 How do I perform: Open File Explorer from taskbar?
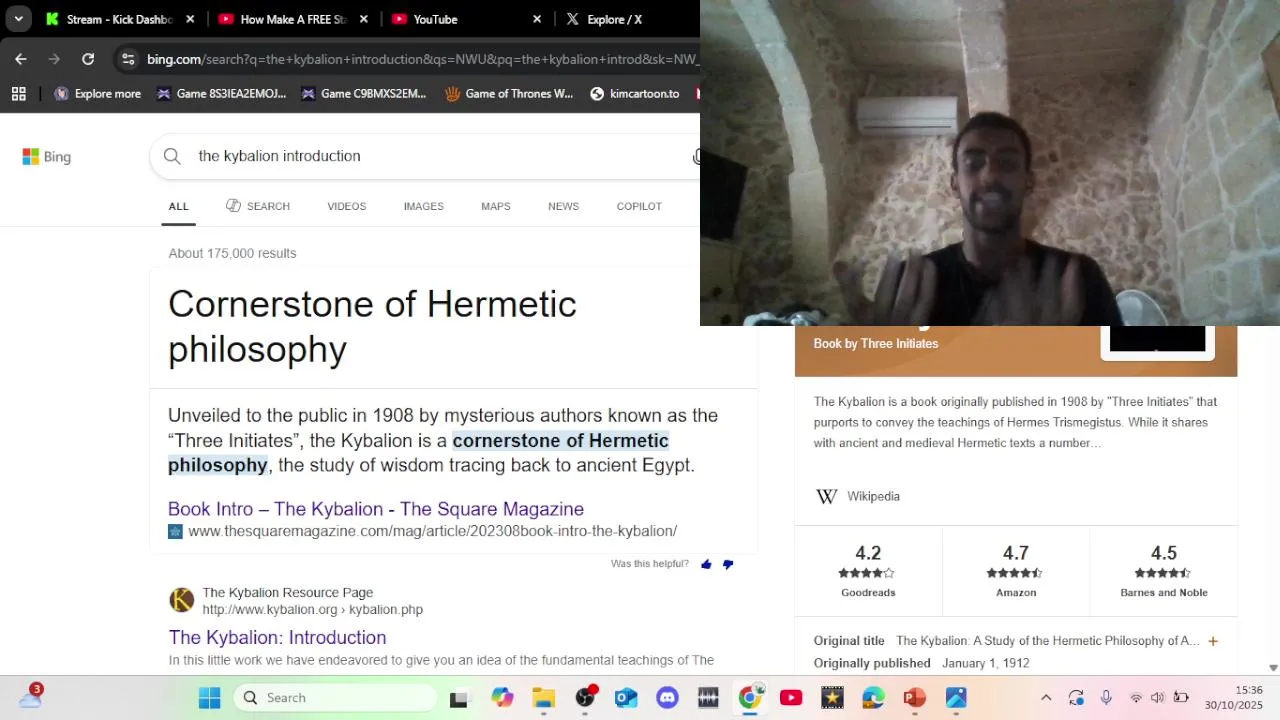click(x=543, y=698)
